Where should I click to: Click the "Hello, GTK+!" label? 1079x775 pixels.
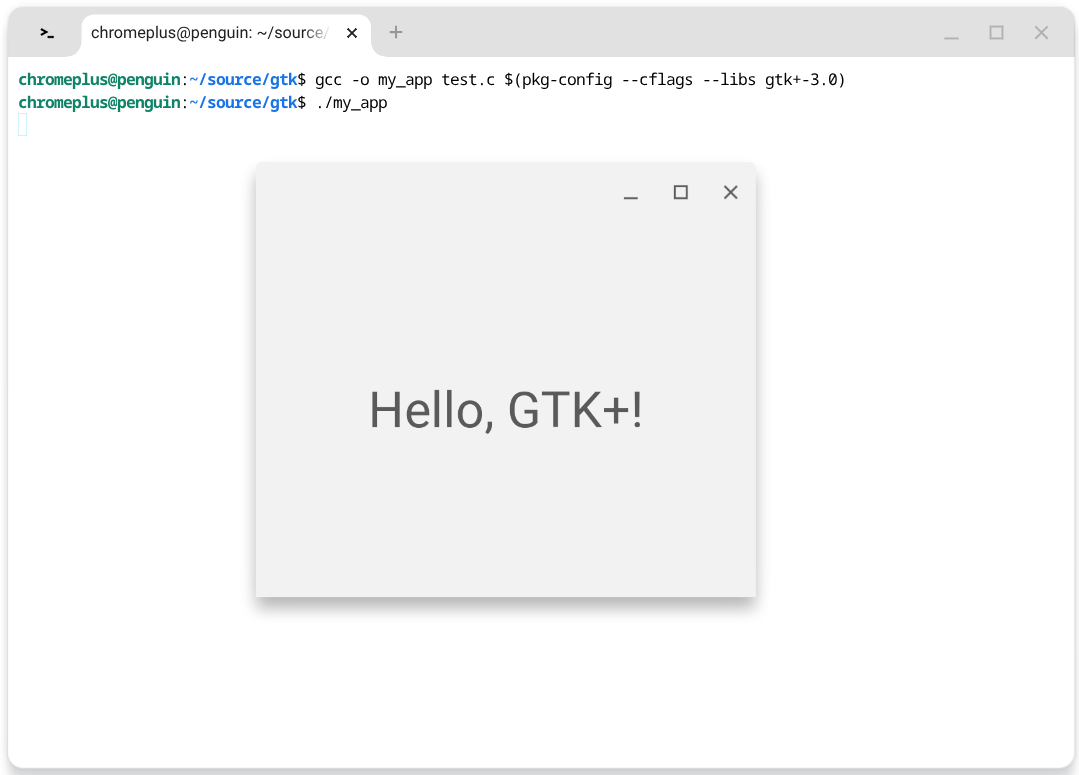click(x=505, y=410)
